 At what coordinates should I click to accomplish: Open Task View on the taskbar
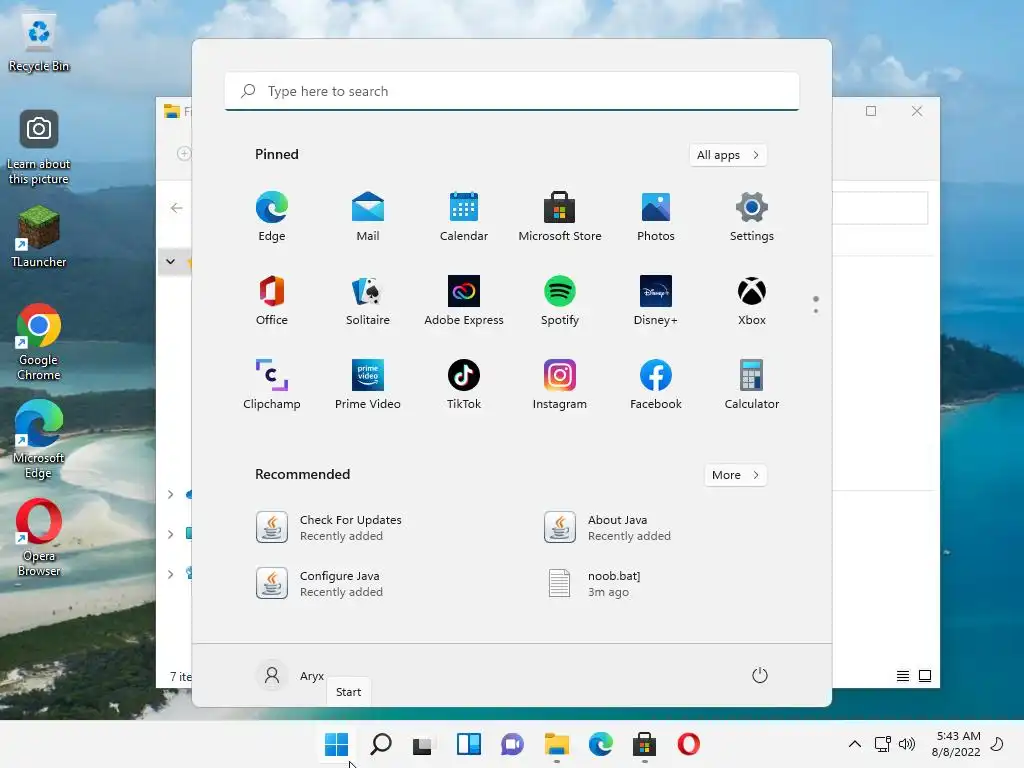pos(423,744)
